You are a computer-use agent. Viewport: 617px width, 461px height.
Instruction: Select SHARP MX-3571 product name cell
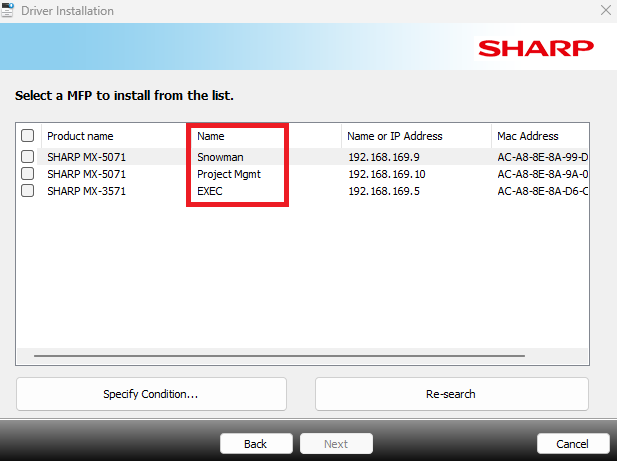pyautogui.click(x=87, y=191)
